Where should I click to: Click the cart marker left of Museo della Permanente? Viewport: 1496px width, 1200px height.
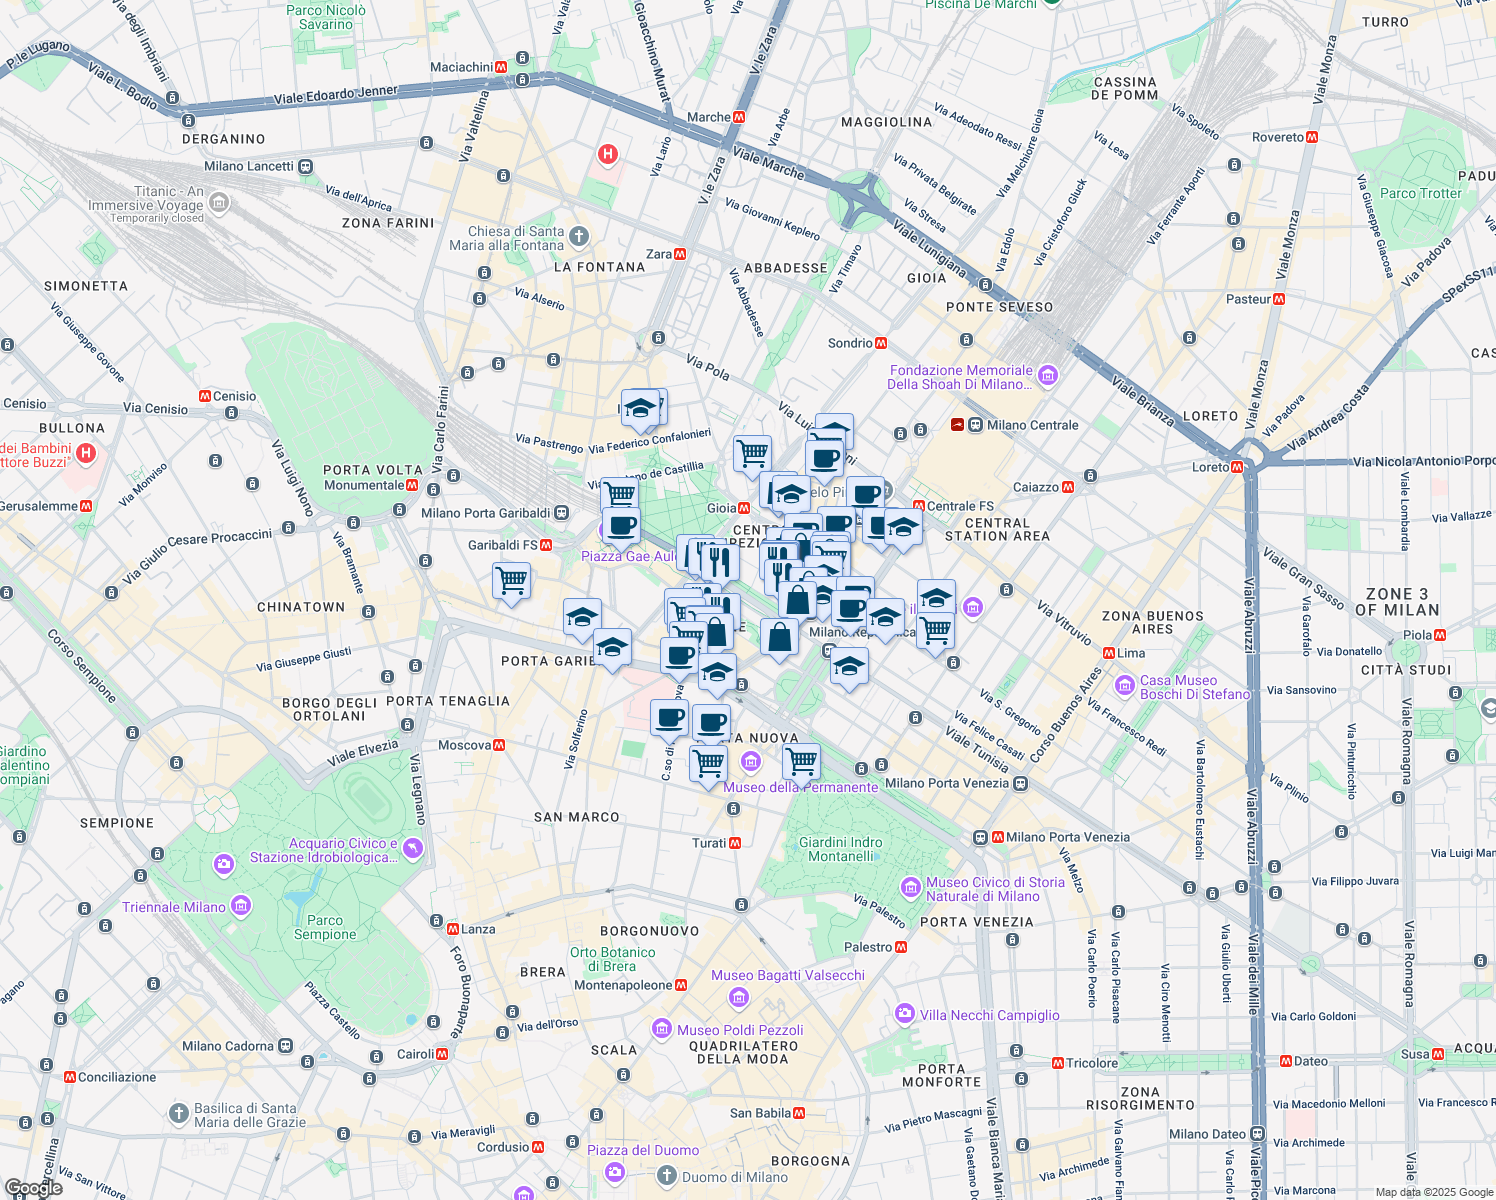pos(709,764)
